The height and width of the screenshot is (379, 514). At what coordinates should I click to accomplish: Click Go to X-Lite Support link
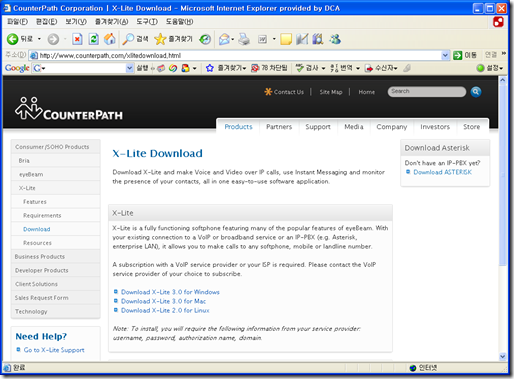[54, 350]
